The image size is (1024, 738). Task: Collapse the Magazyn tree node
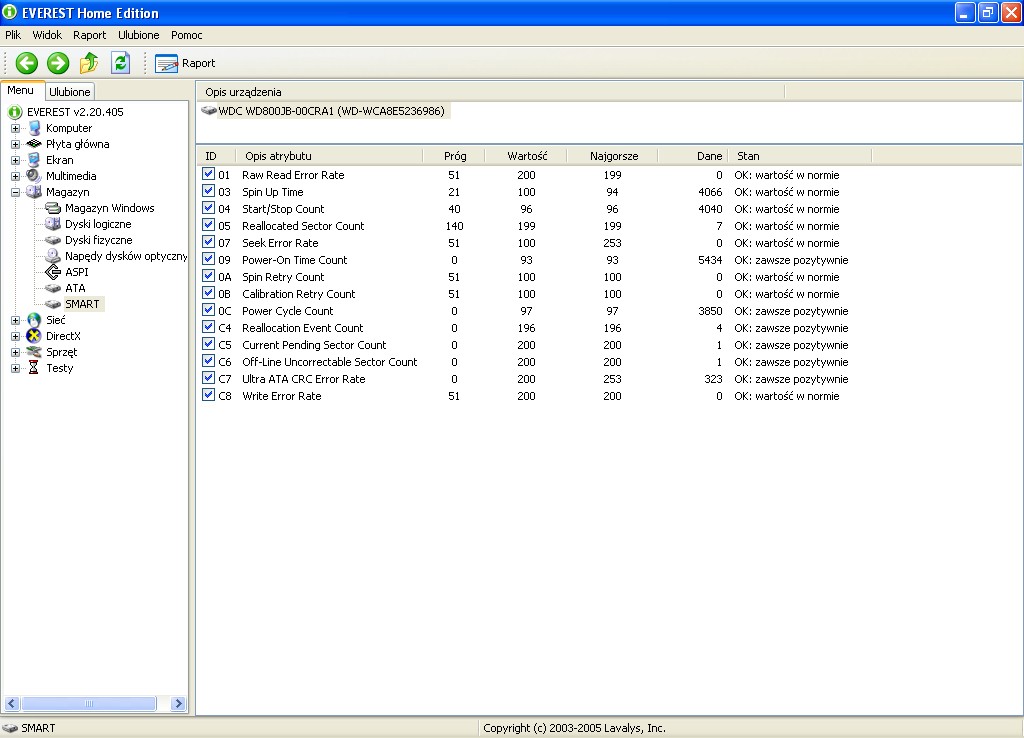tap(16, 192)
